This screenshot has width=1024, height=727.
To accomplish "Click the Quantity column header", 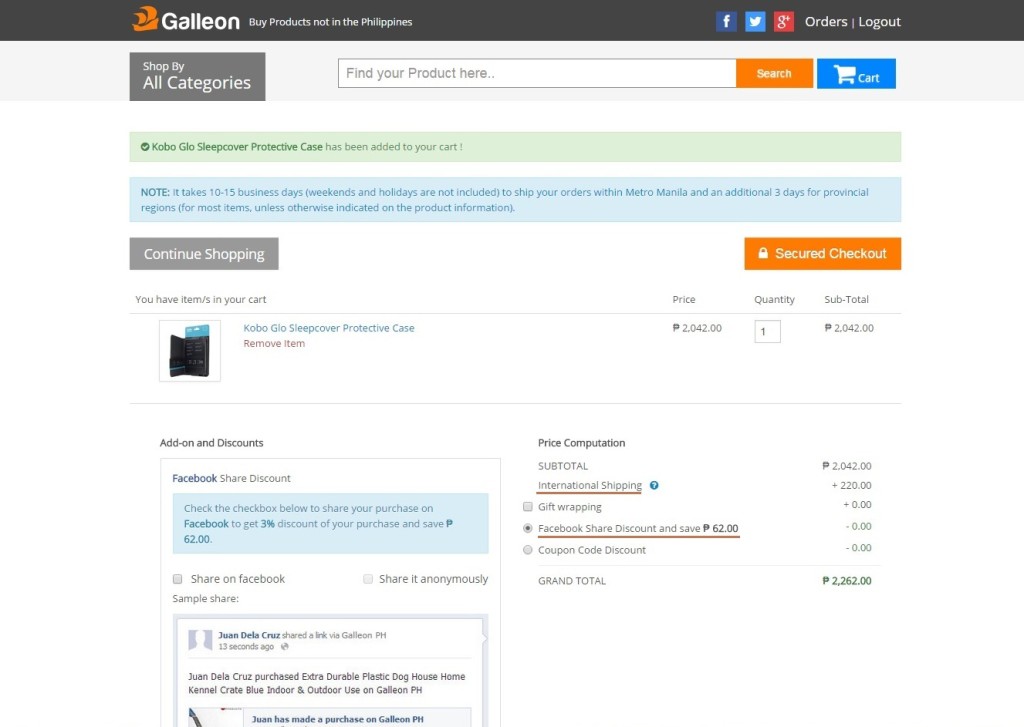I will [775, 299].
